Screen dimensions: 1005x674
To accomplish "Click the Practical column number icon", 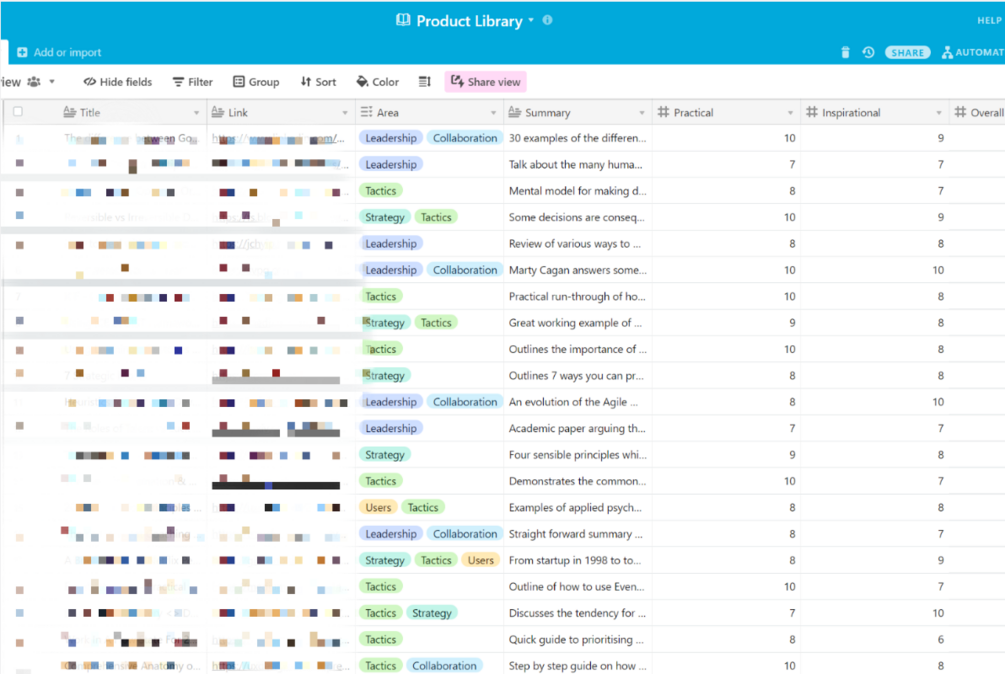I will pos(663,112).
